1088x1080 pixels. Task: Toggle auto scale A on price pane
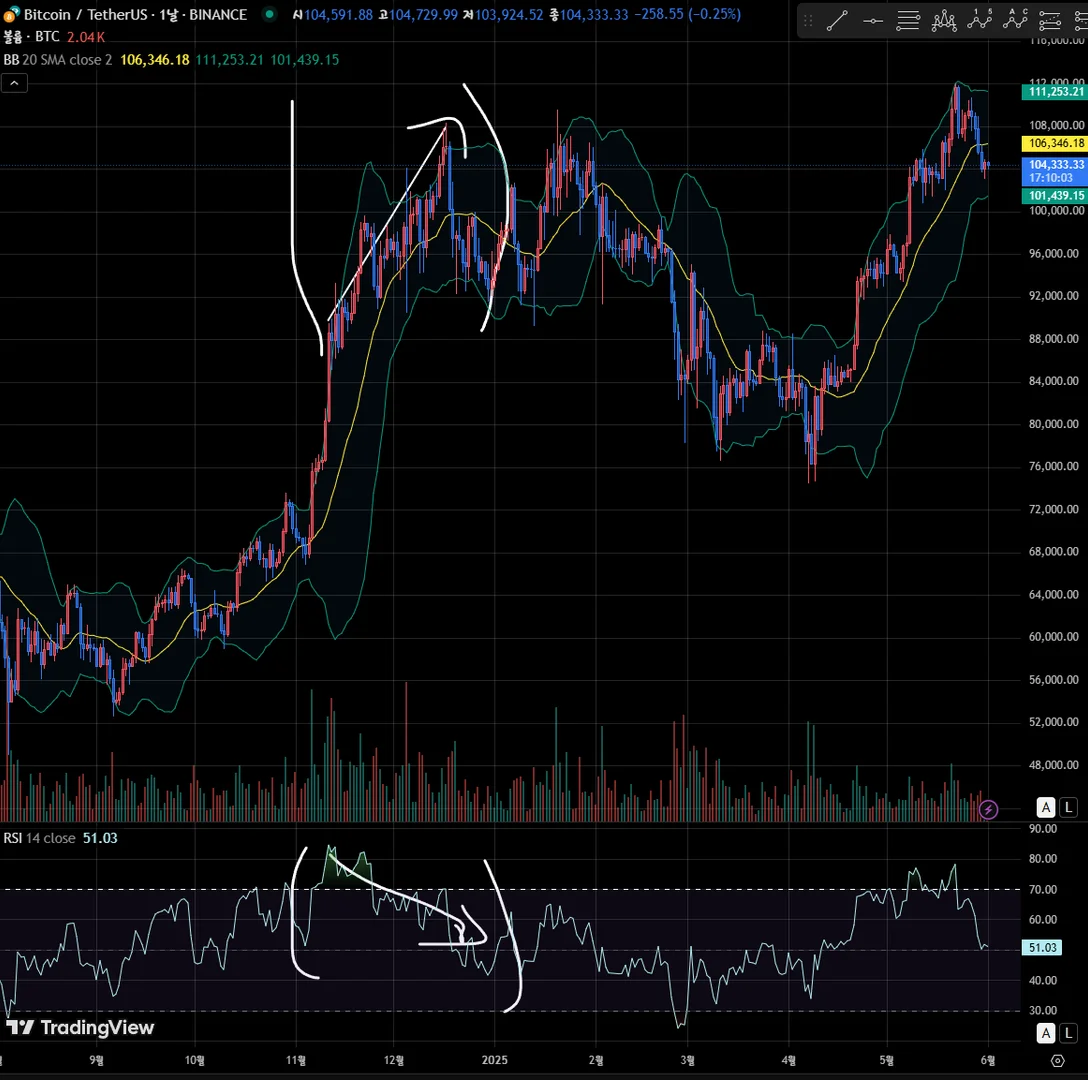[x=1046, y=807]
